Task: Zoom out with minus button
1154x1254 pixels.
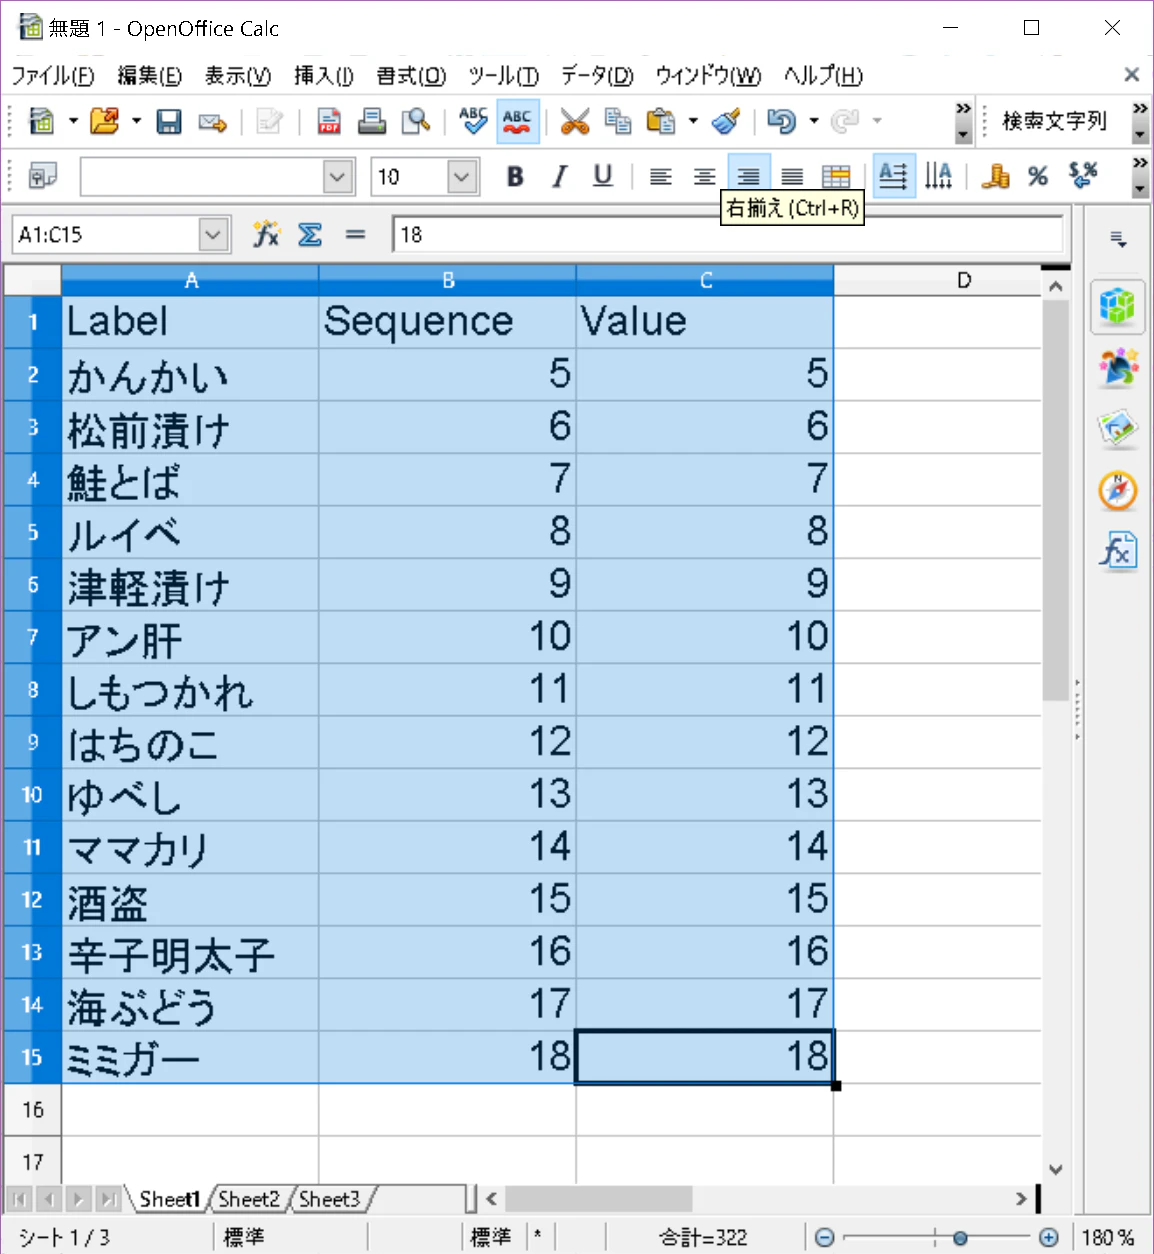Action: click(x=825, y=1238)
